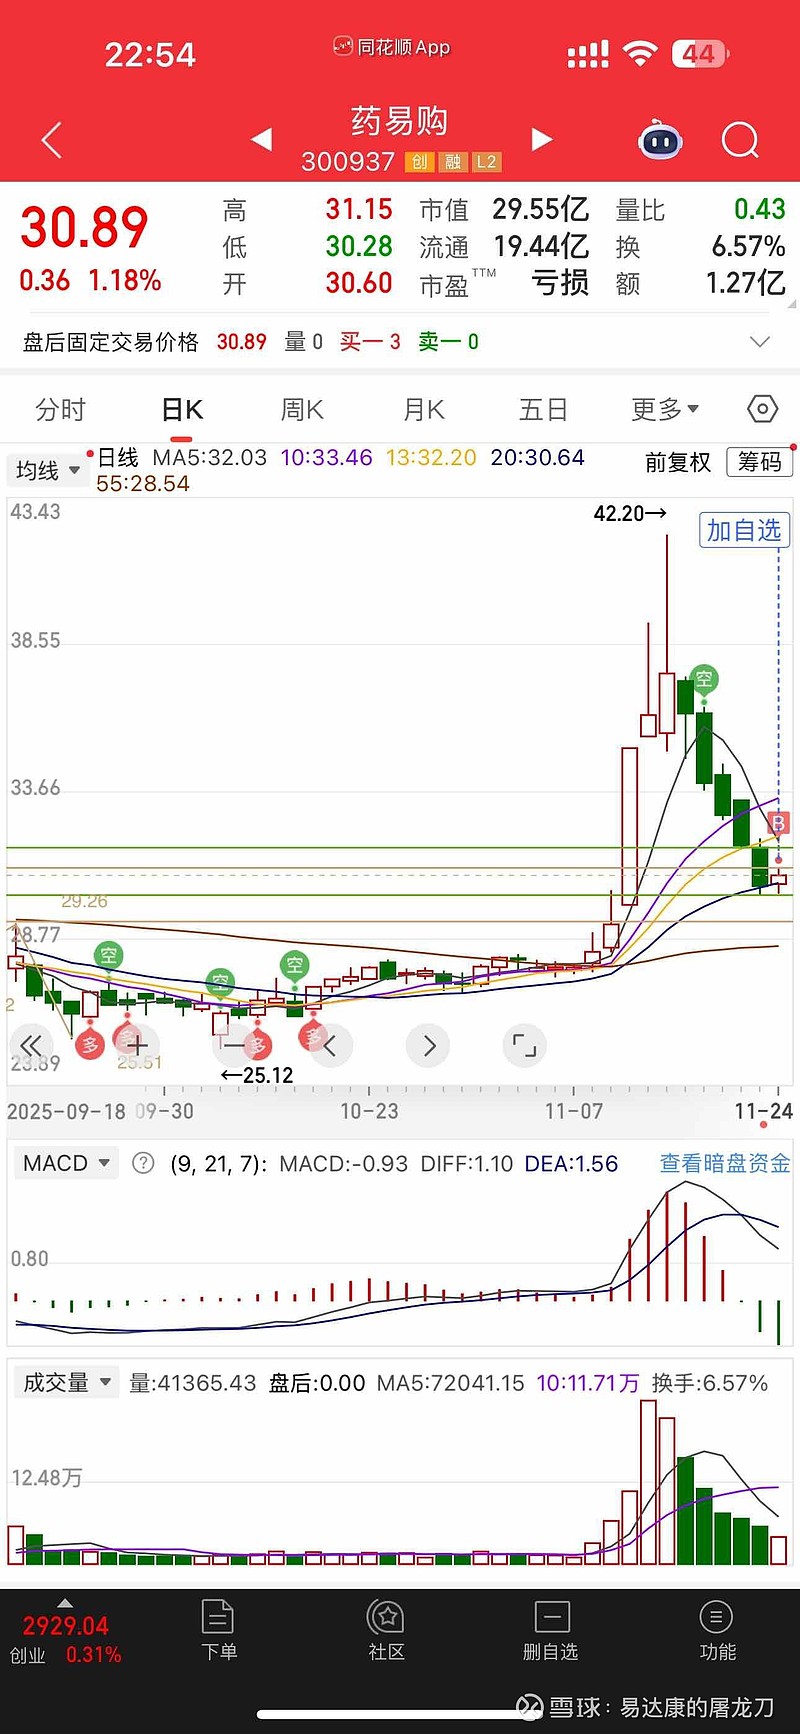
Task: Open the 社区 community icon
Action: click(386, 1632)
